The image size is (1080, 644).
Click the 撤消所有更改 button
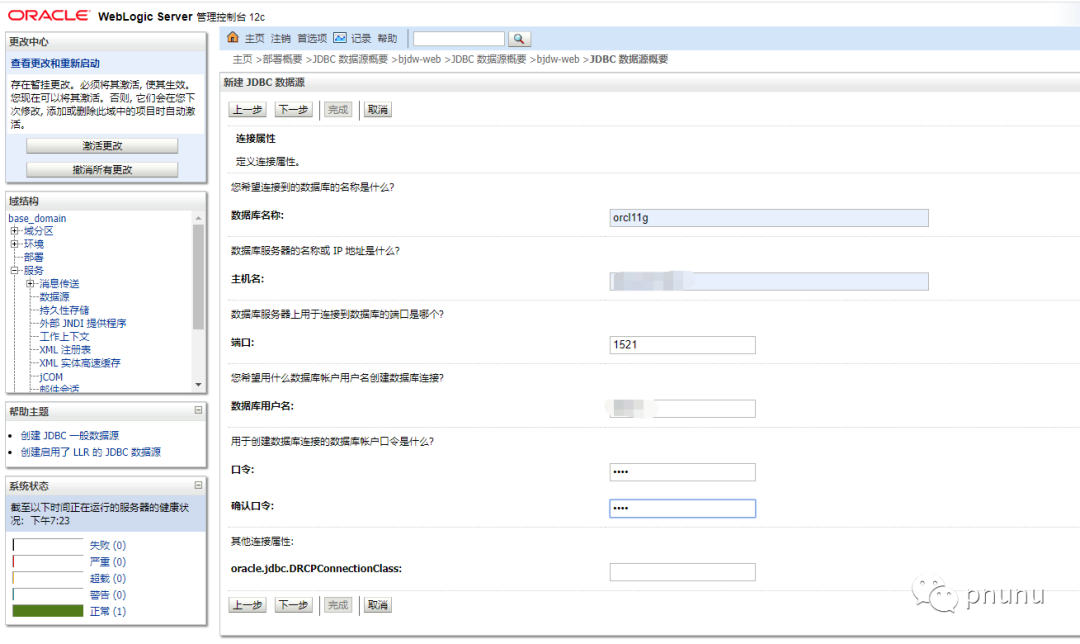102,169
